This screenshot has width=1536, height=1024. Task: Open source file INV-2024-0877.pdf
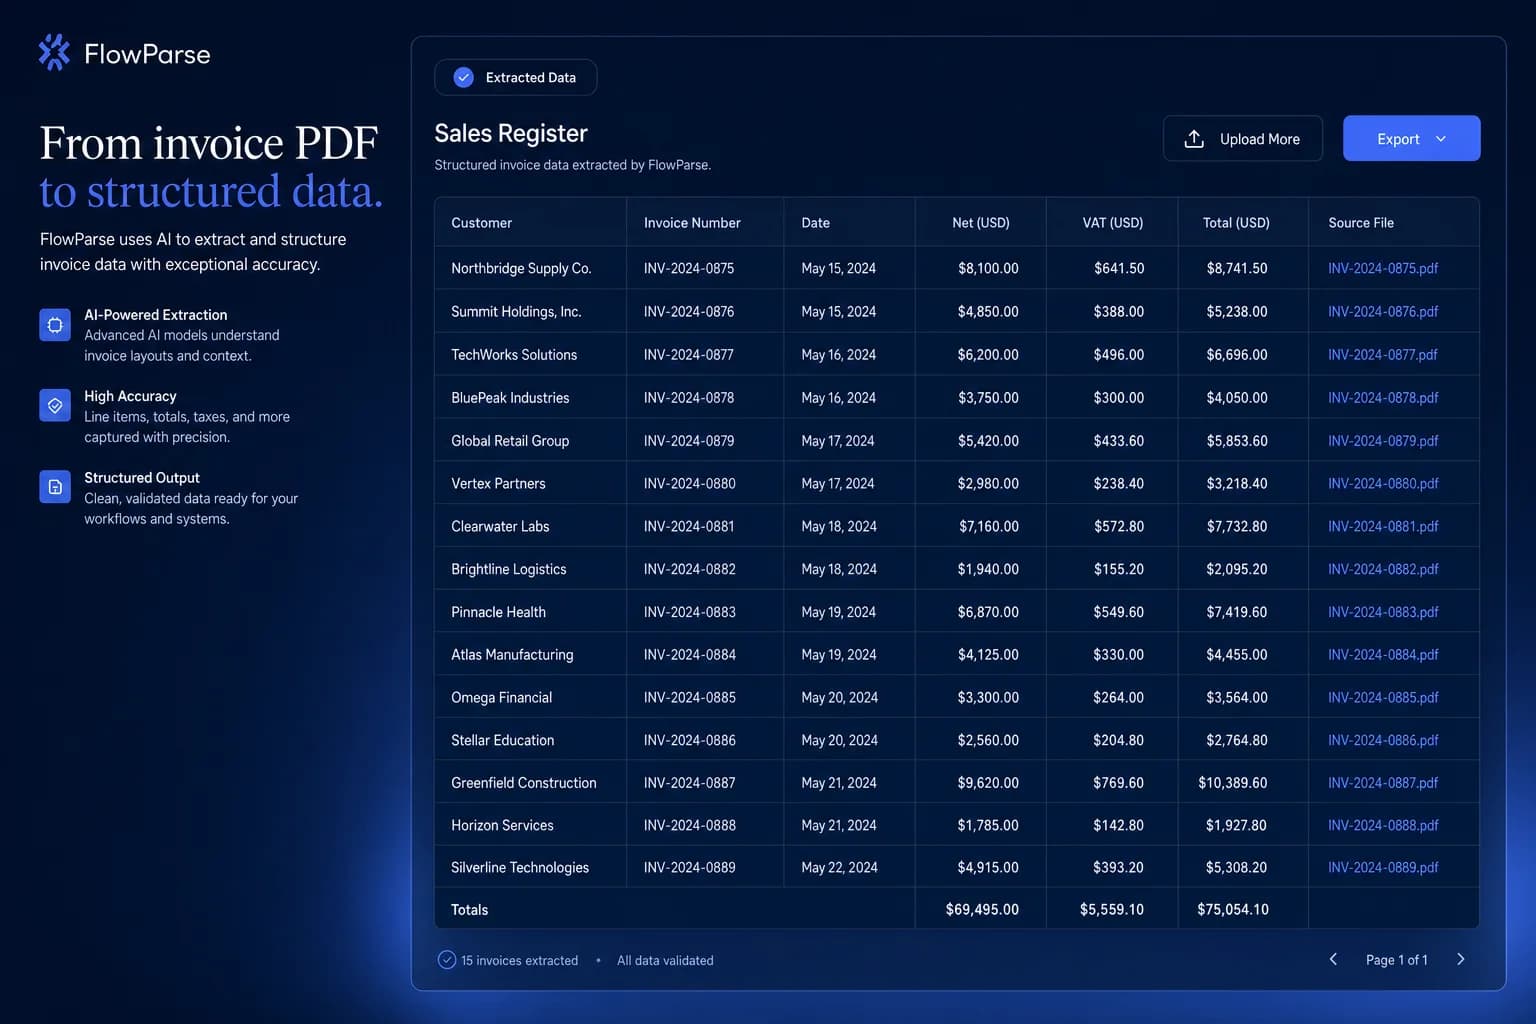click(1383, 354)
